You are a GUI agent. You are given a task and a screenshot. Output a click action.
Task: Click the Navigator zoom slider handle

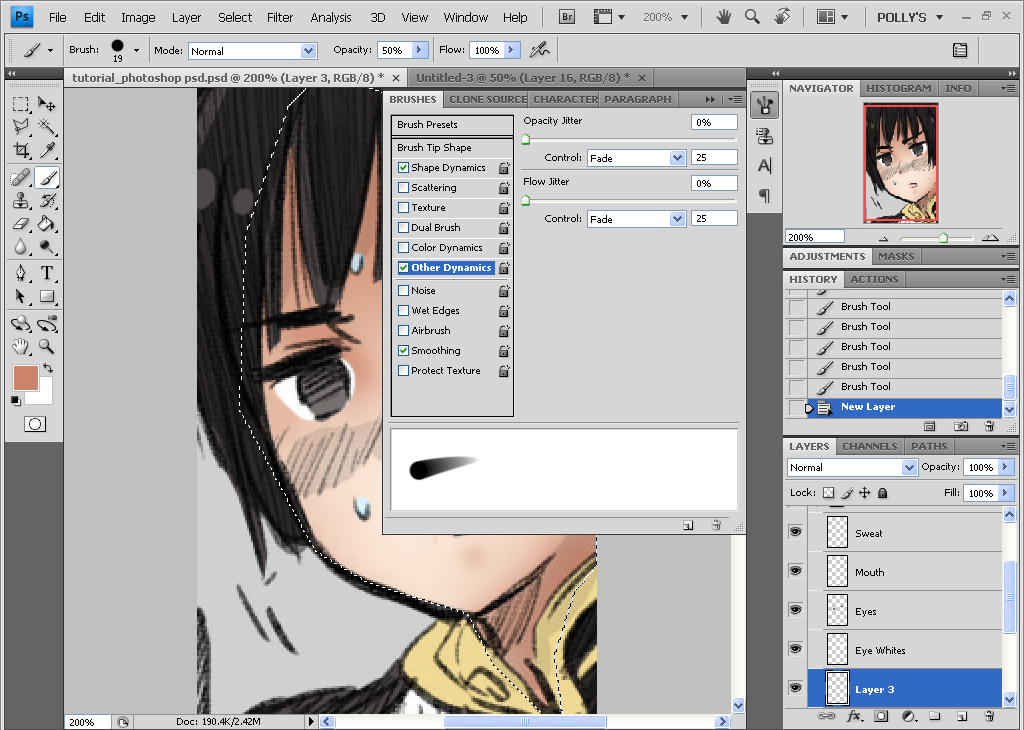943,238
